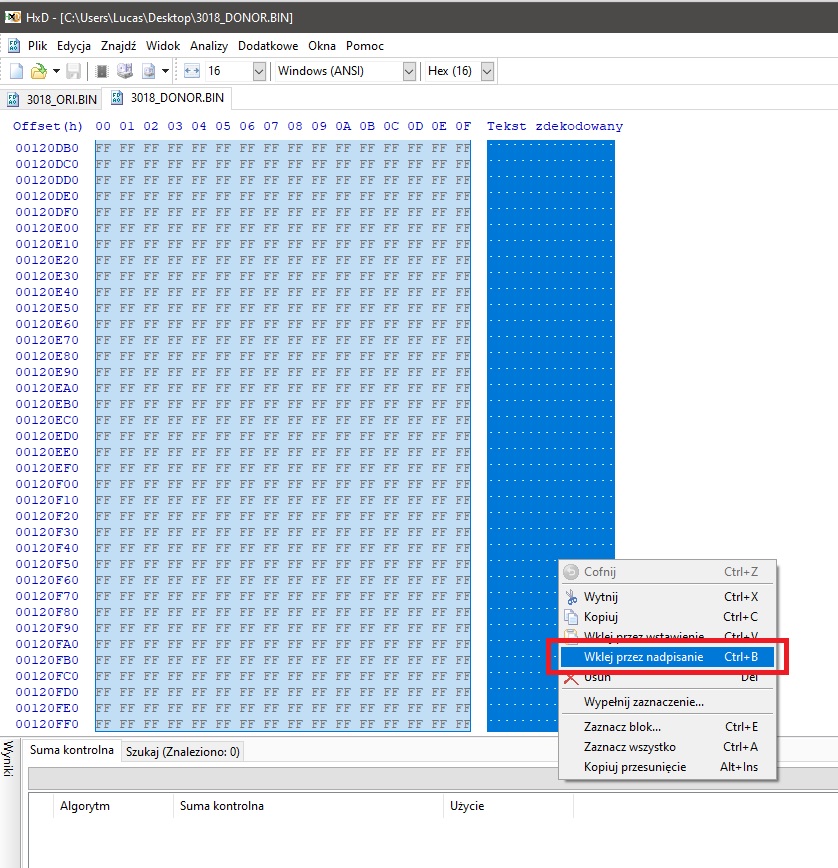Expand the arrow next to the disk image icon
This screenshot has width=838, height=868.
165,71
